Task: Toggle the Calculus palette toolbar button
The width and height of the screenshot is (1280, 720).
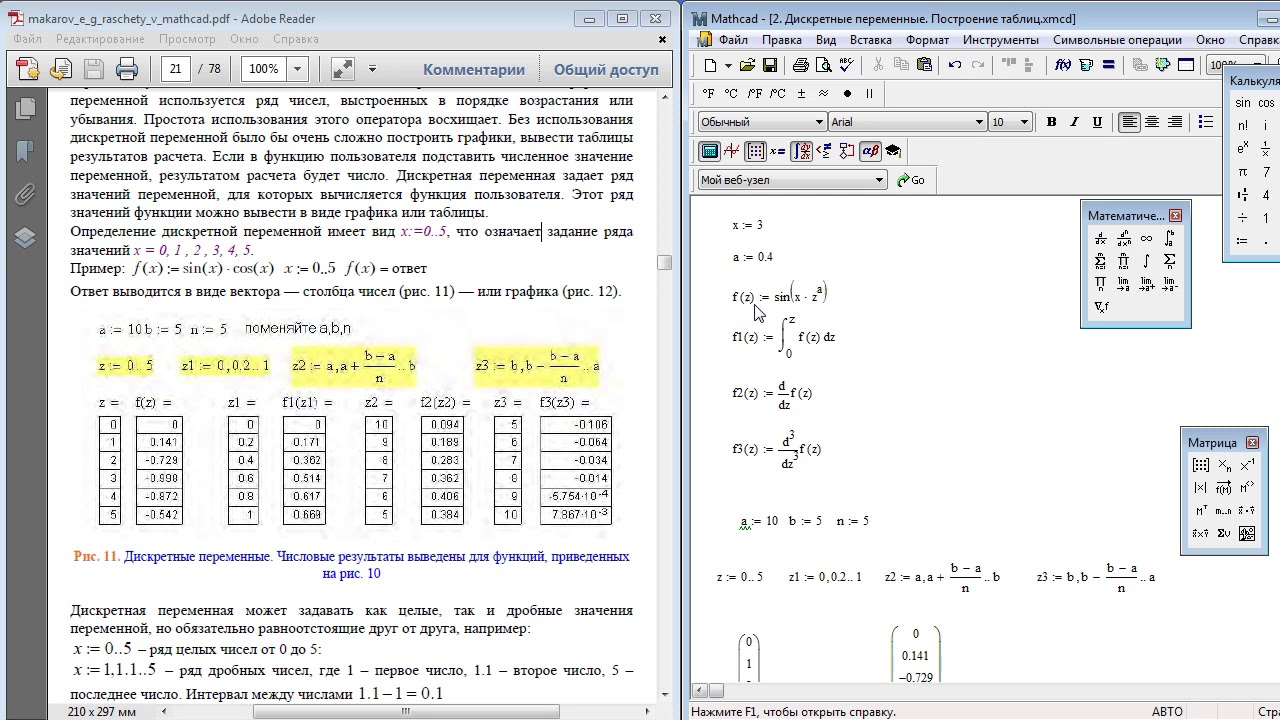Action: [801, 151]
